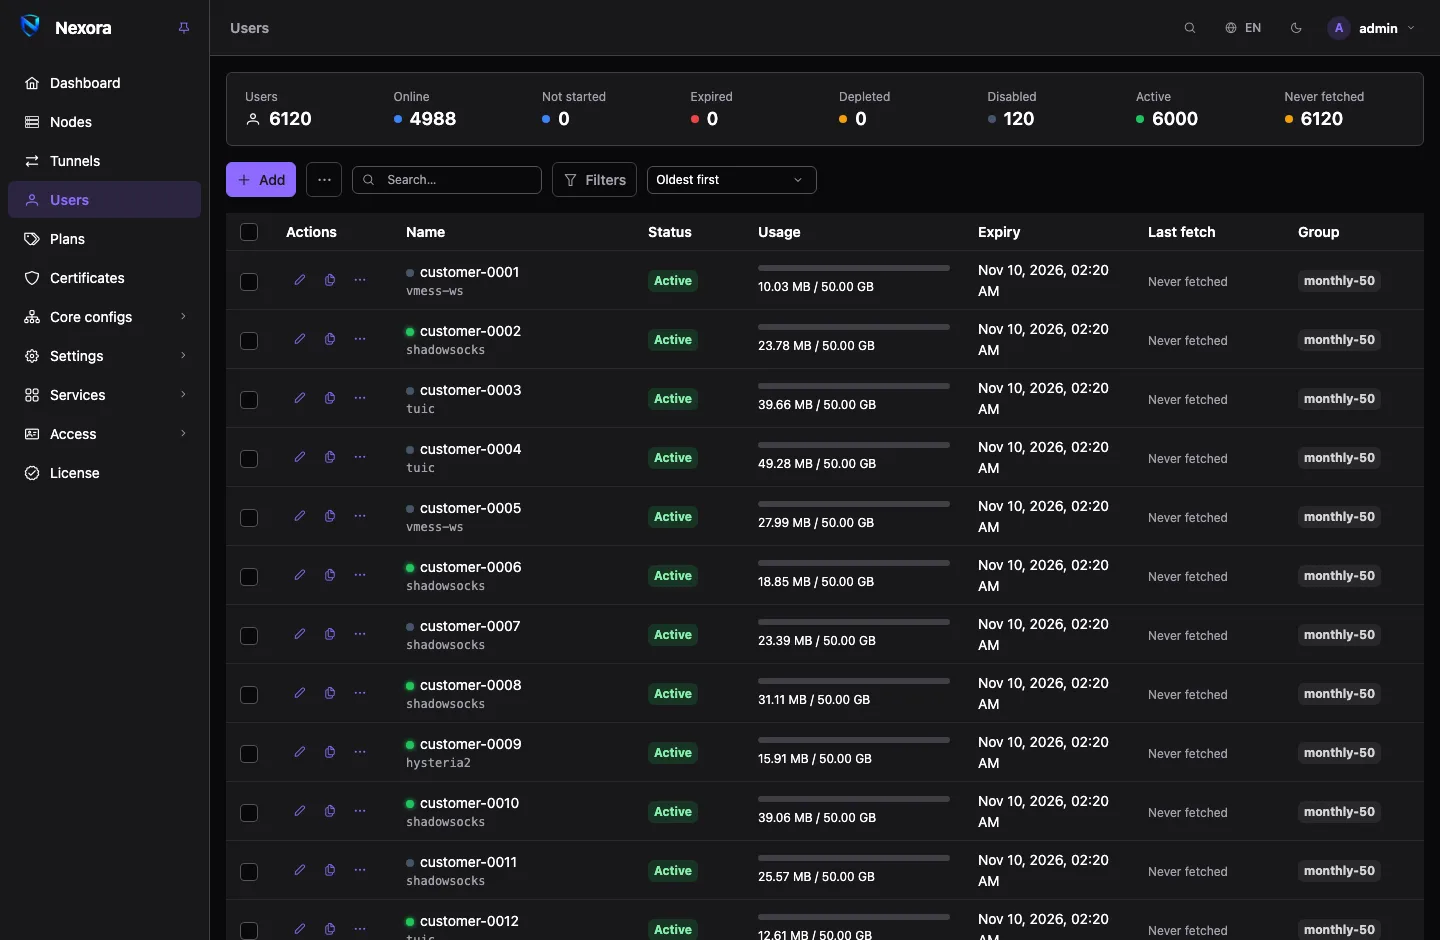1440x940 pixels.
Task: Switch theme with moon icon
Action: tap(1296, 28)
